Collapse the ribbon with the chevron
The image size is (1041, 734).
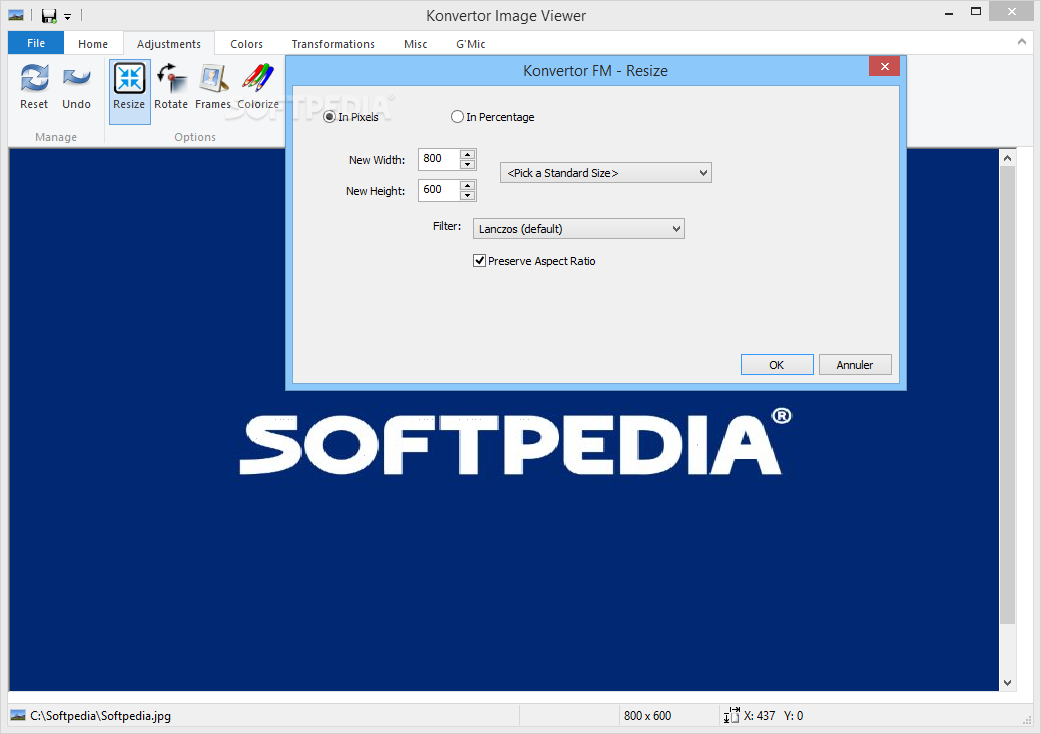(x=1021, y=42)
